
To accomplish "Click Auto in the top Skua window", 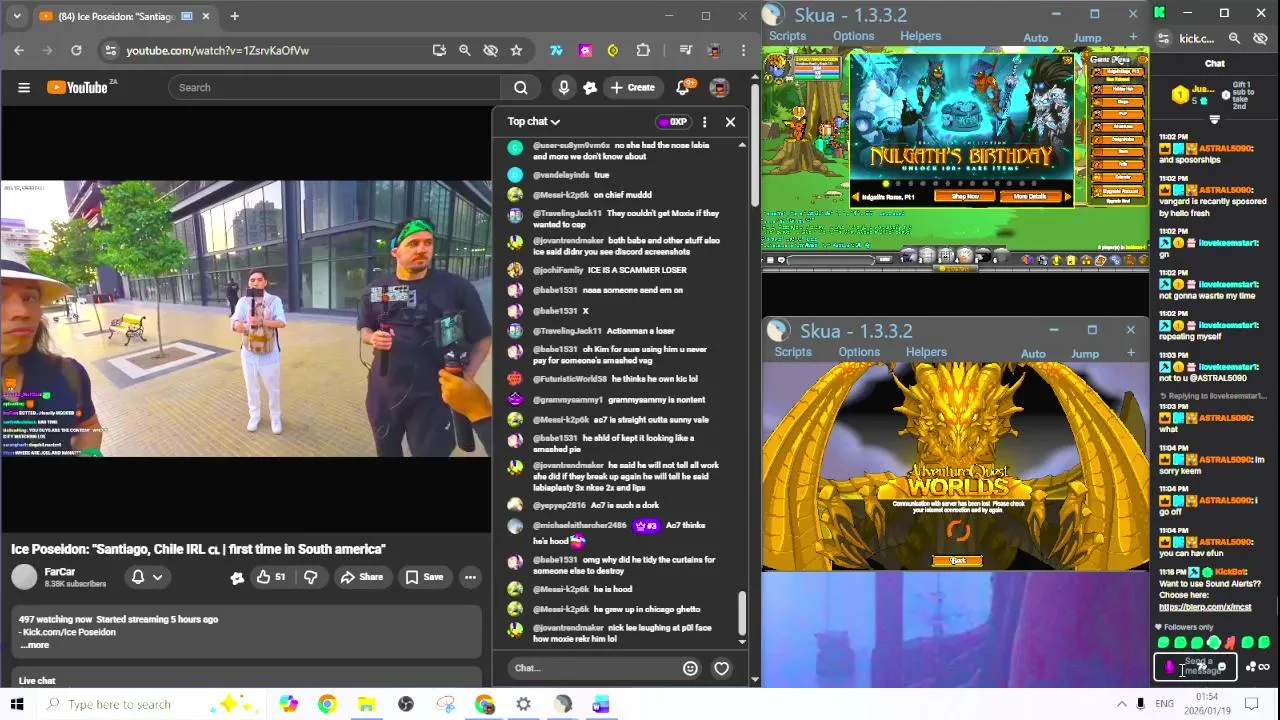I will point(1035,38).
